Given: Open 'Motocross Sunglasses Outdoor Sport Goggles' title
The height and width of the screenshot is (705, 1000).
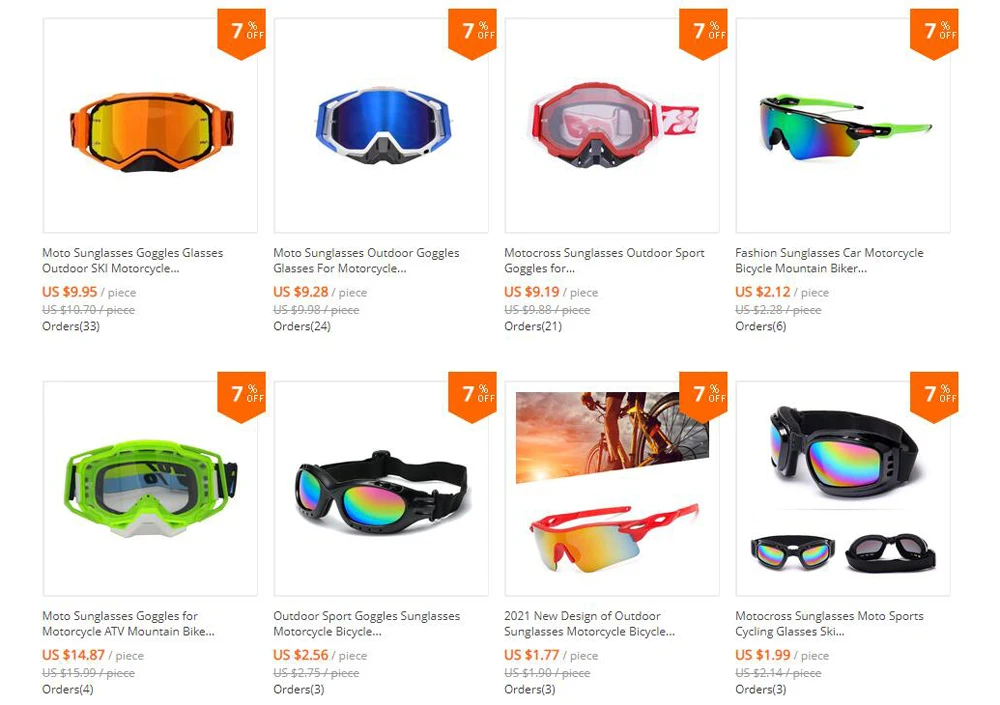Looking at the screenshot, I should click(x=604, y=260).
